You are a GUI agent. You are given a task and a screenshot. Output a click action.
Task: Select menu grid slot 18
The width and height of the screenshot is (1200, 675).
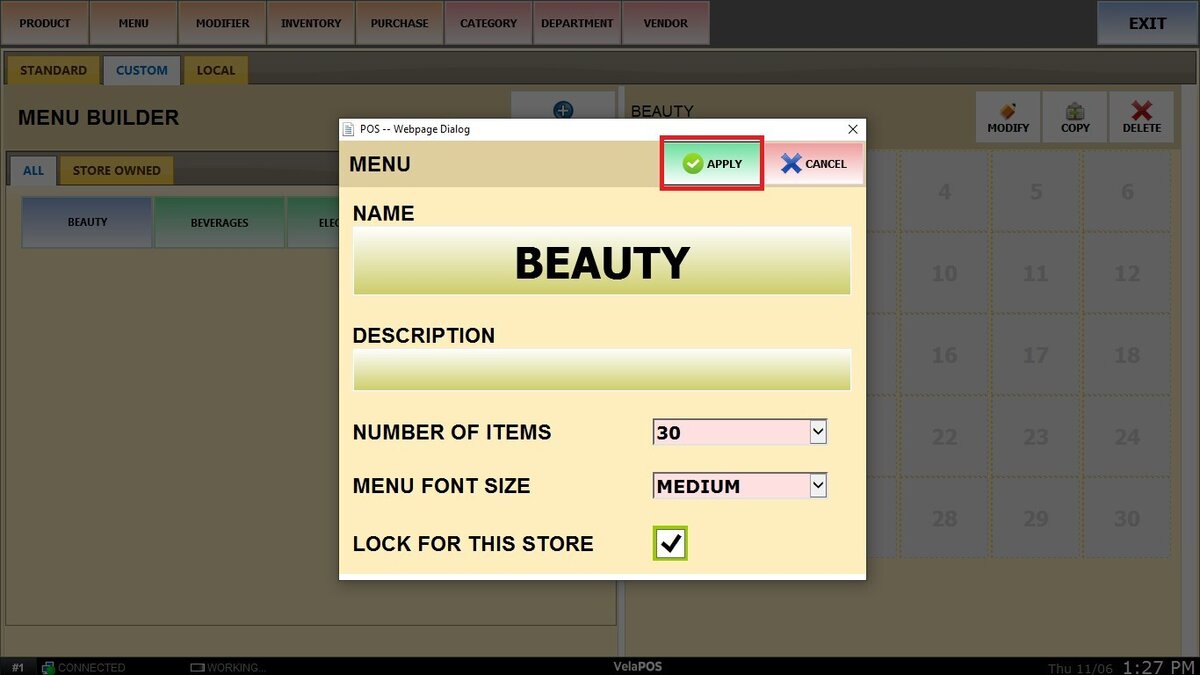pos(1127,355)
